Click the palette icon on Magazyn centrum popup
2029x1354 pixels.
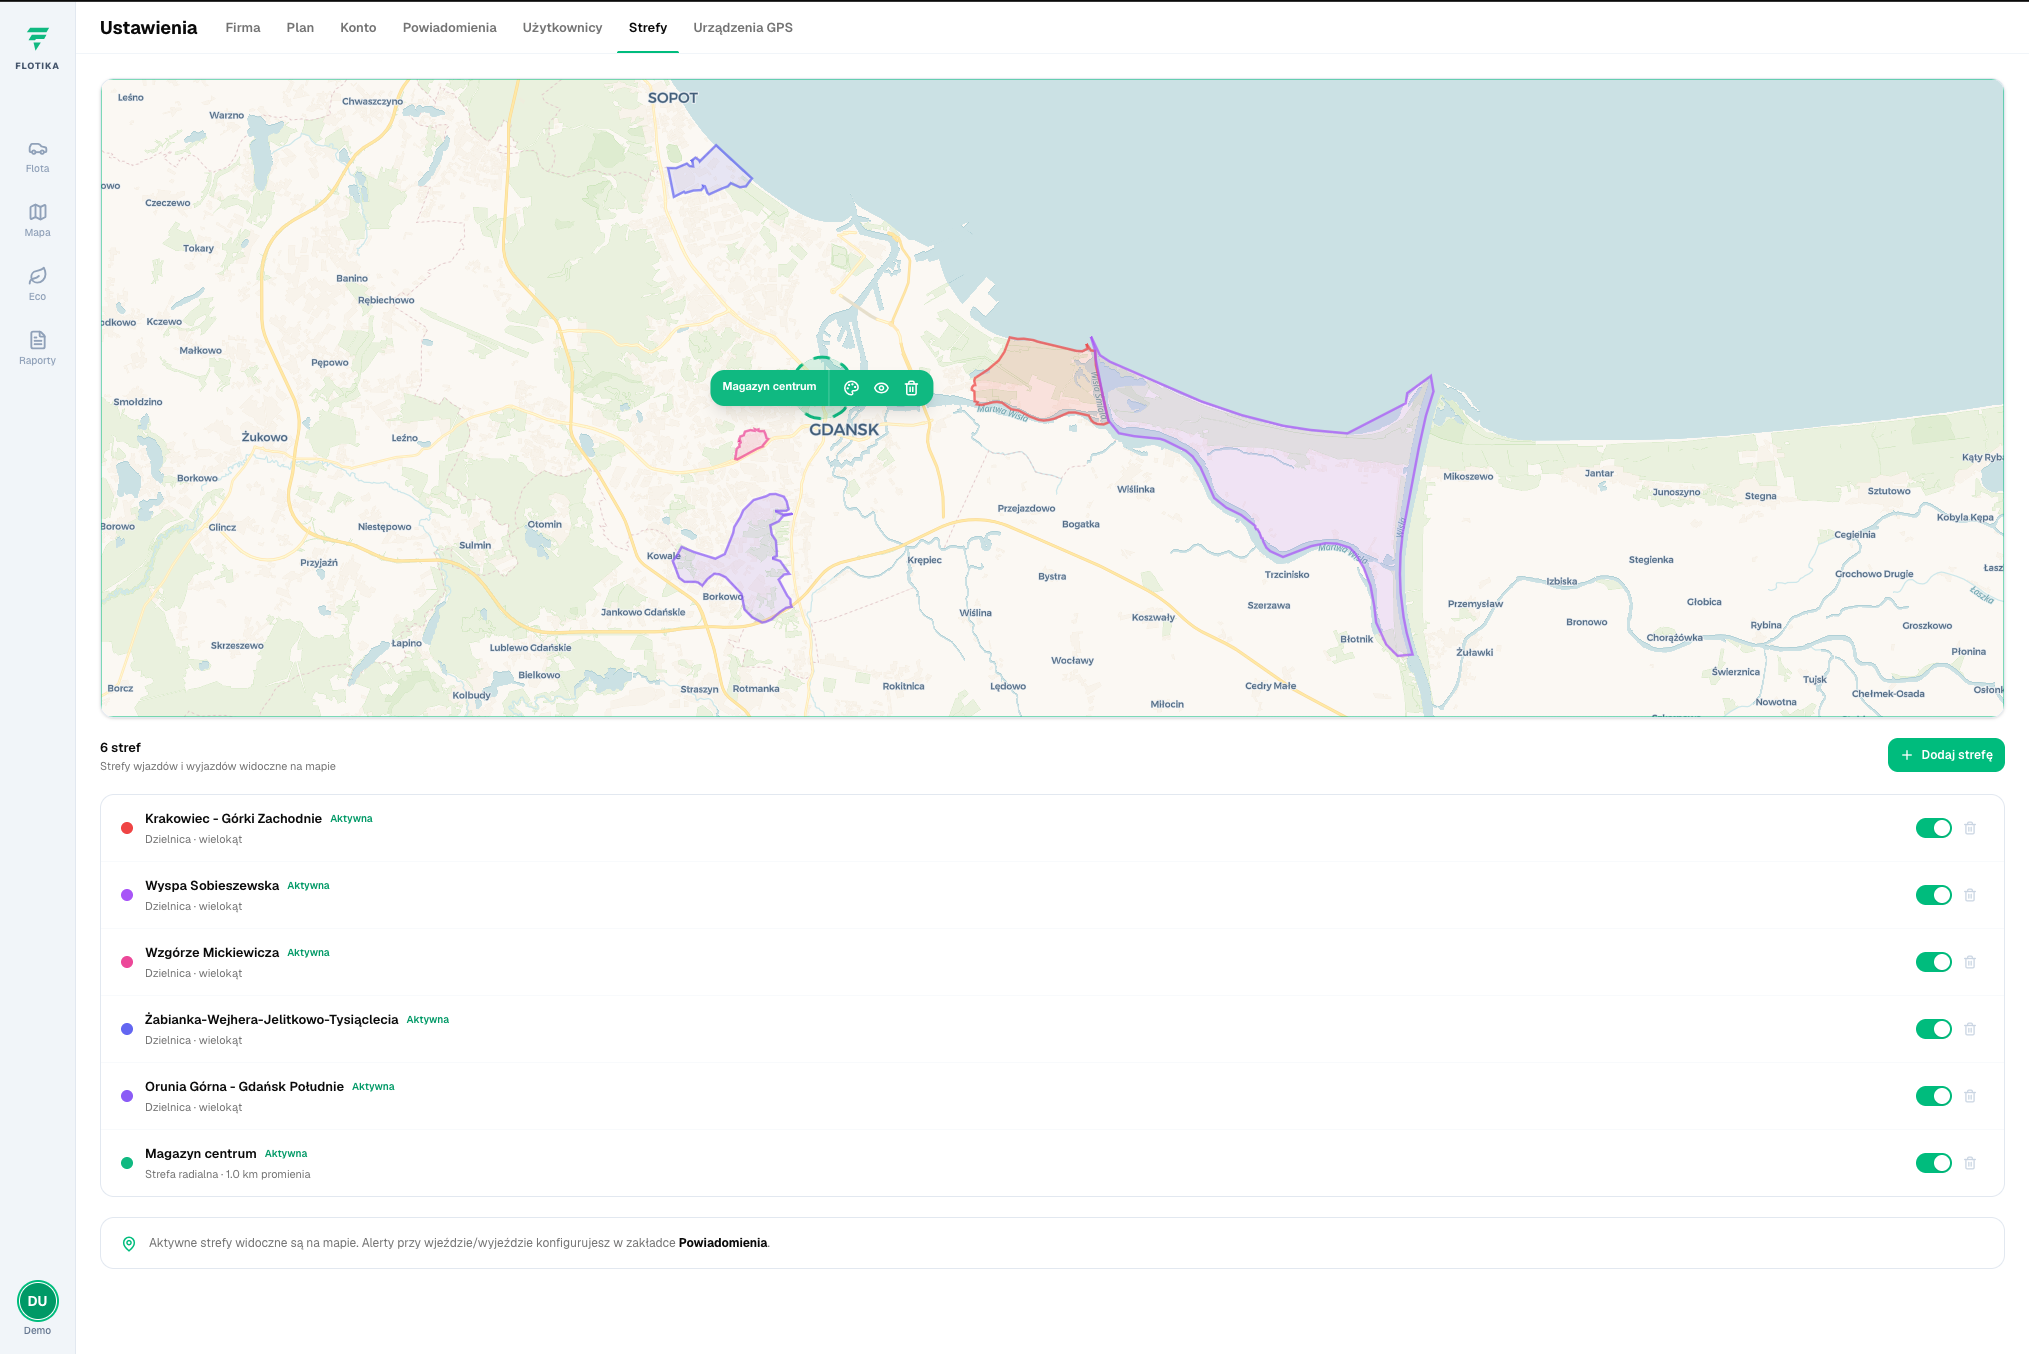click(851, 388)
